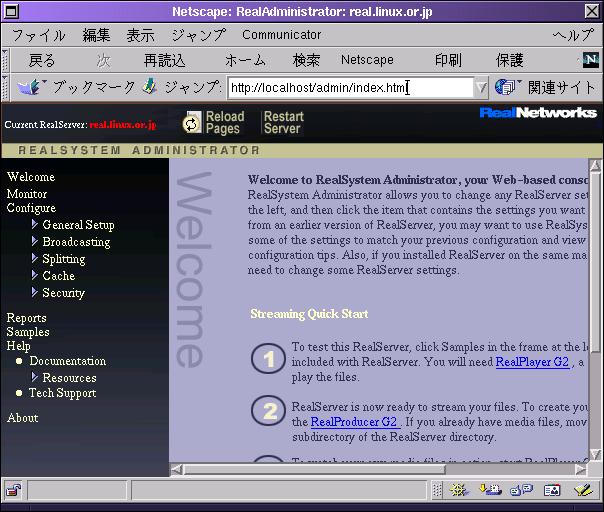
Task: Select Configure in the sidebar
Action: (31, 208)
